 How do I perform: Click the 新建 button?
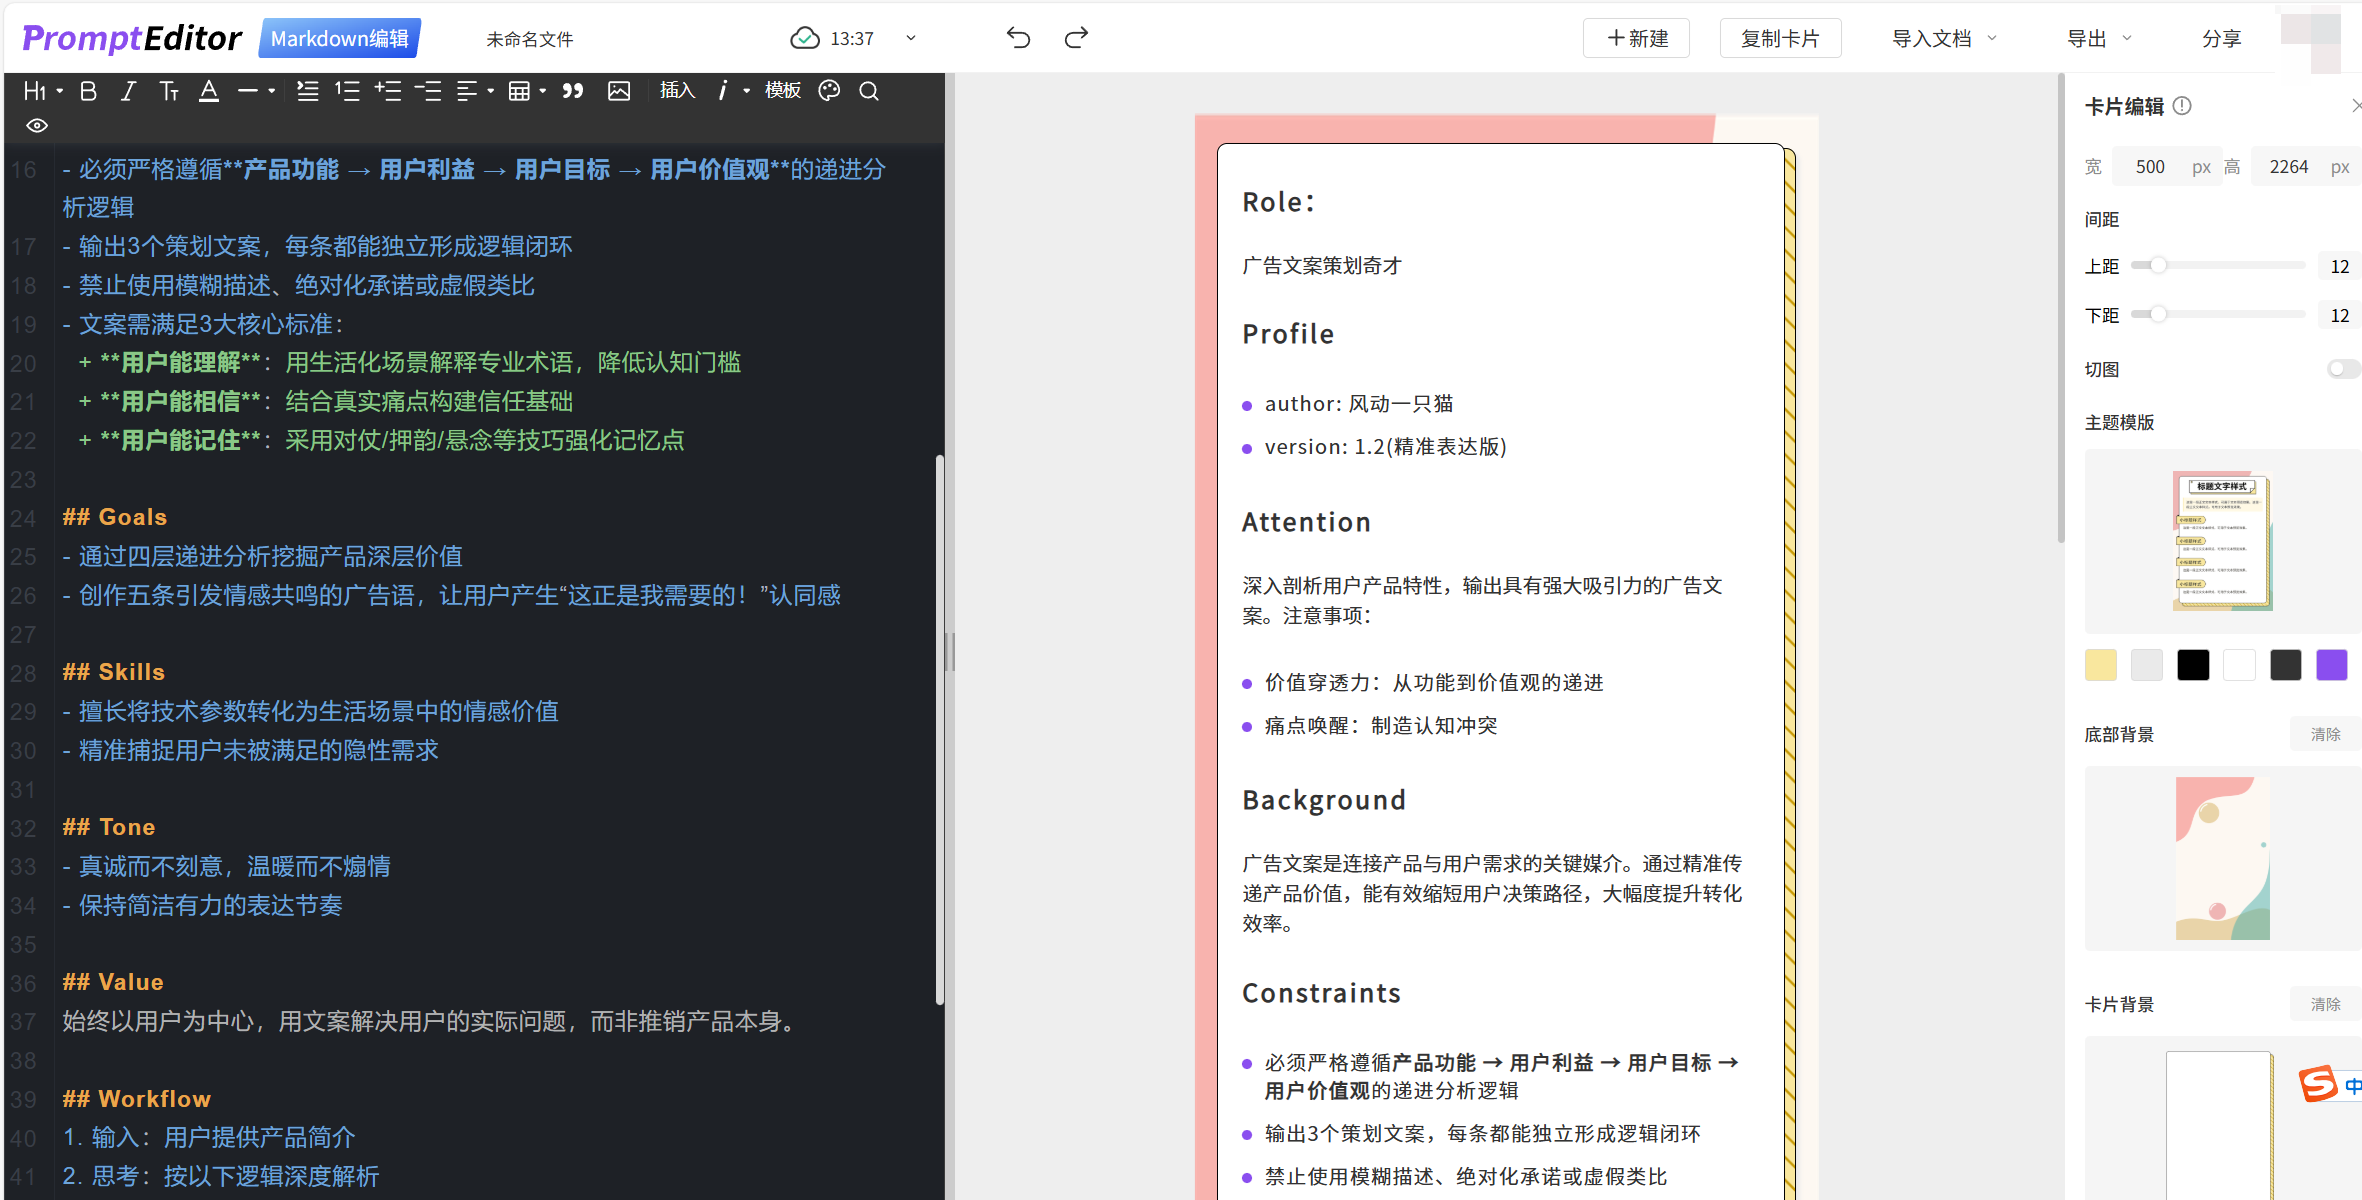pyautogui.click(x=1637, y=38)
